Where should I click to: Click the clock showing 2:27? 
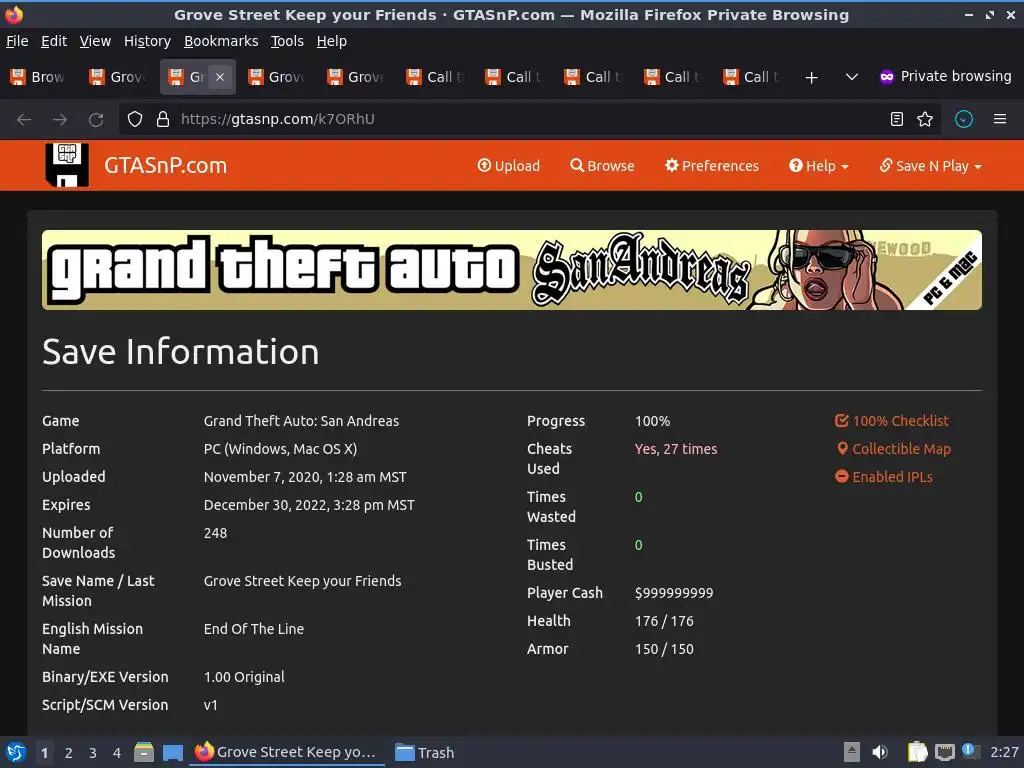click(x=1004, y=752)
